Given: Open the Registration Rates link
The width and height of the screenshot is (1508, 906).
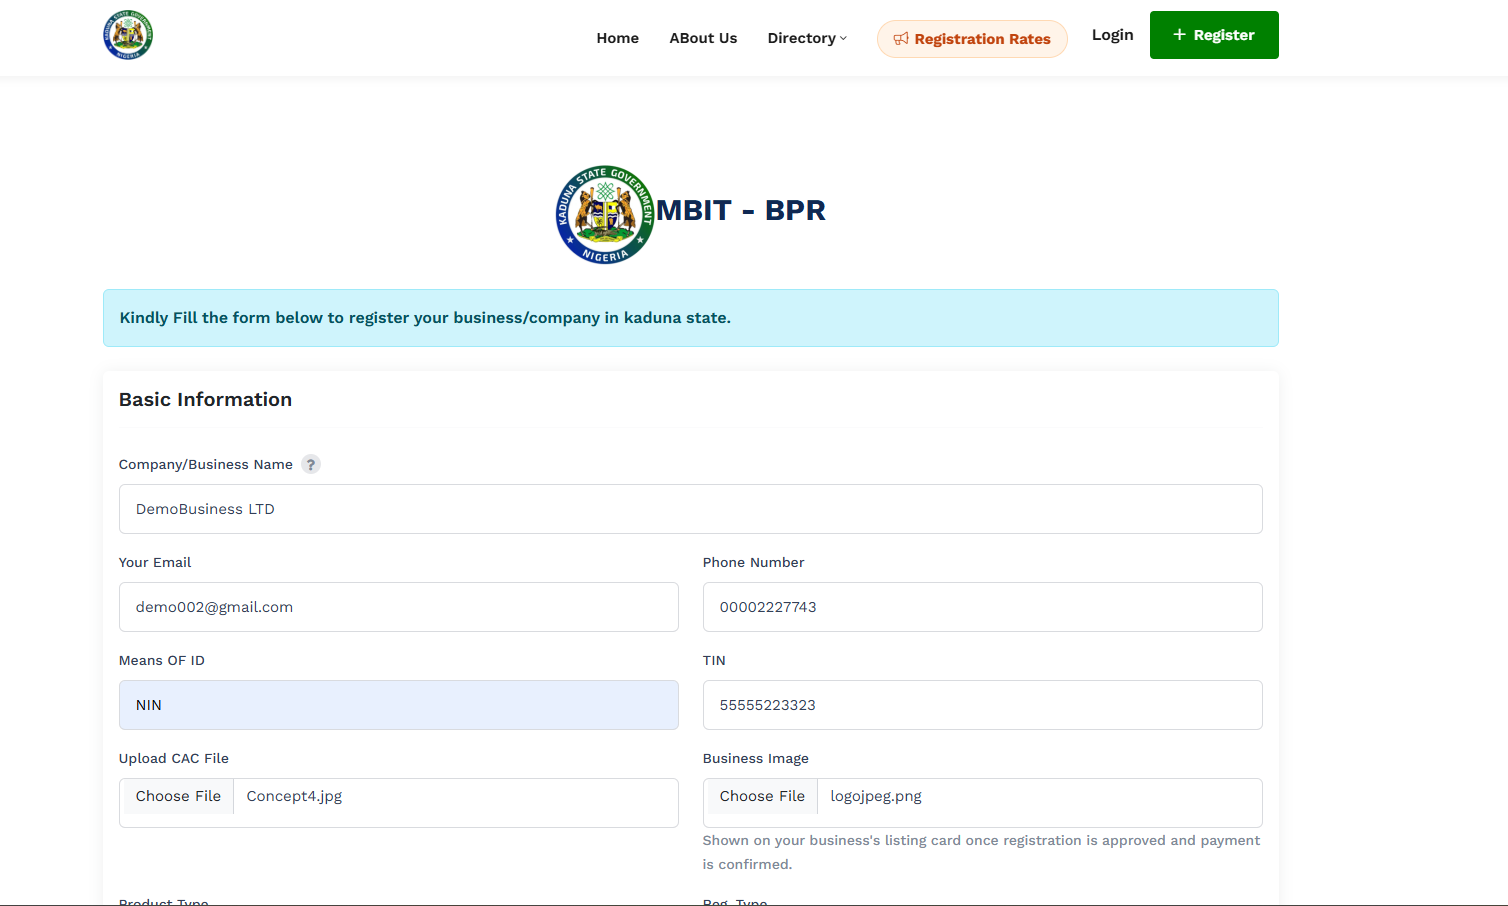Looking at the screenshot, I should click(972, 39).
